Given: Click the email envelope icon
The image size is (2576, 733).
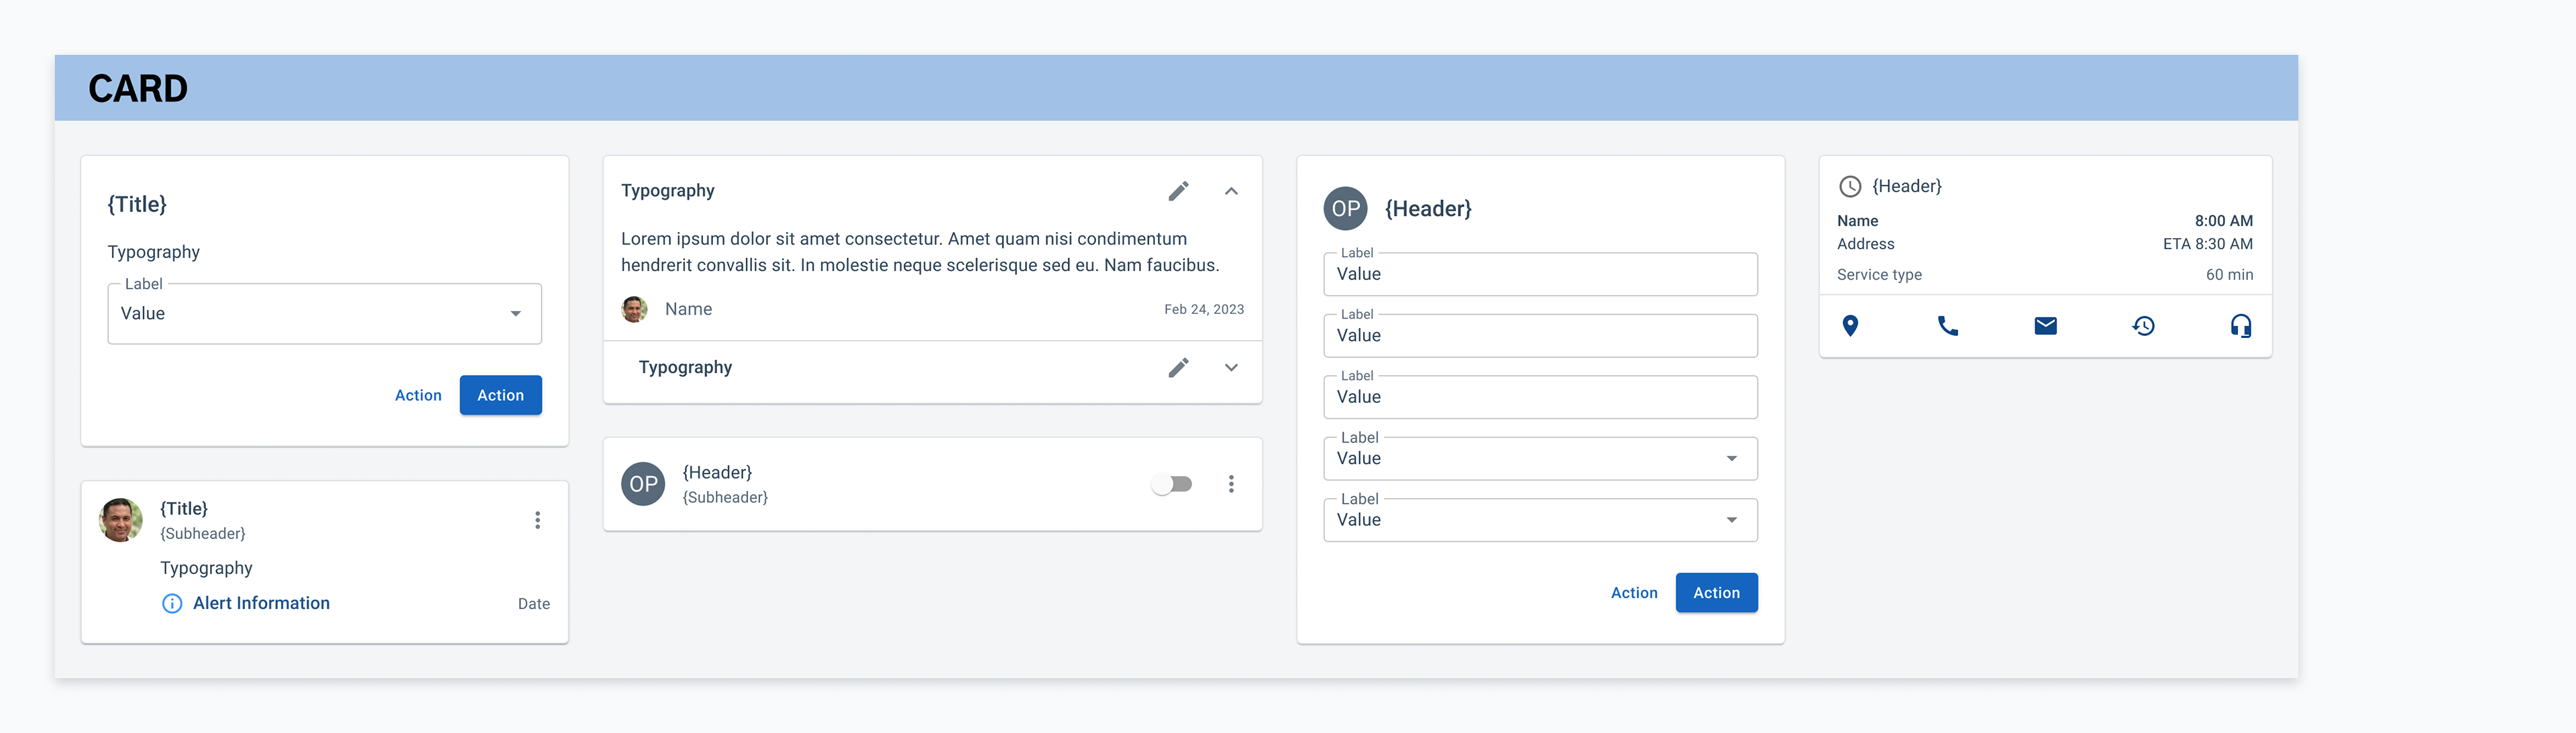Looking at the screenshot, I should [x=2045, y=326].
